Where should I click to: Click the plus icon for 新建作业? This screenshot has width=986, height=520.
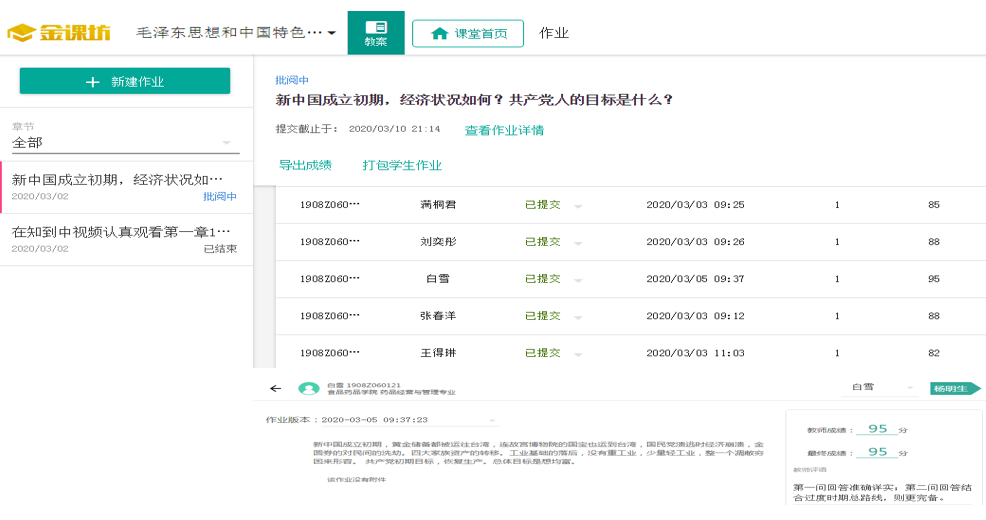(x=93, y=82)
